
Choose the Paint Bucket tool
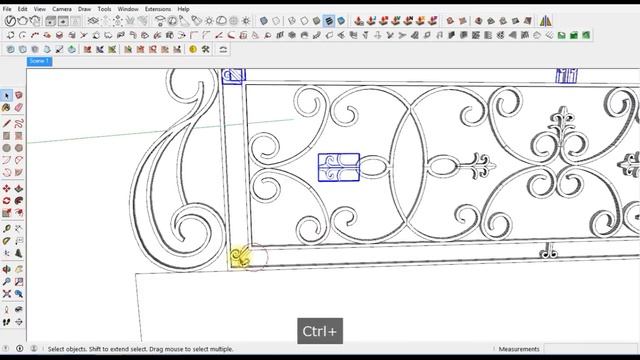tap(6, 108)
